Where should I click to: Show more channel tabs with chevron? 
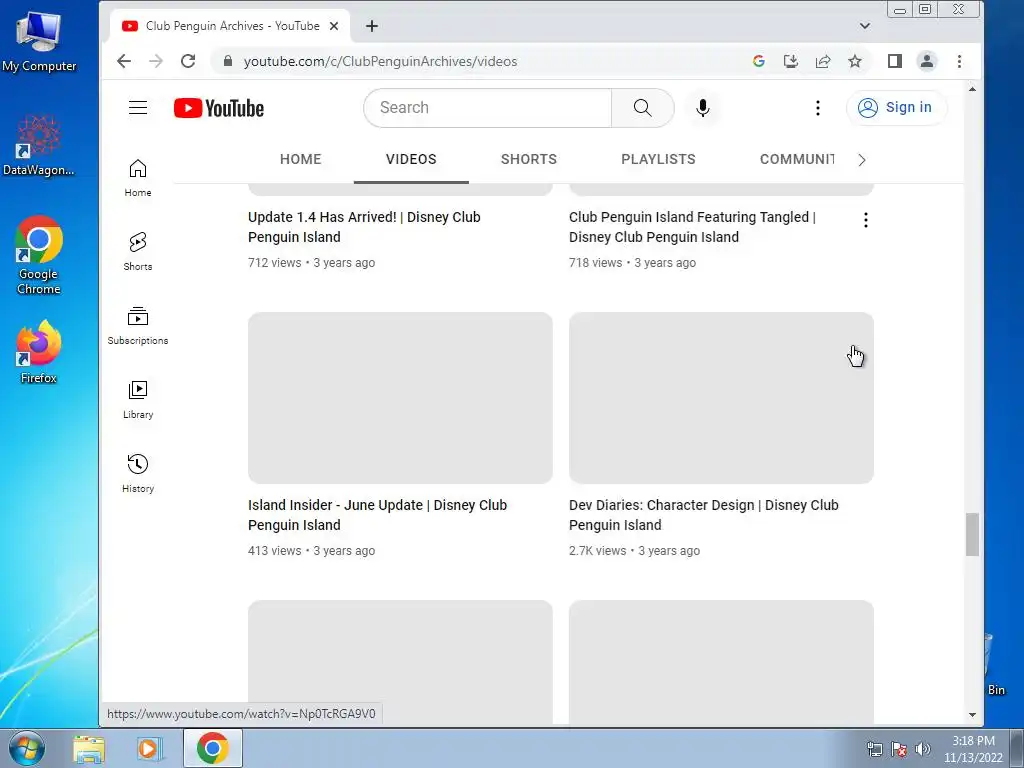(x=861, y=160)
